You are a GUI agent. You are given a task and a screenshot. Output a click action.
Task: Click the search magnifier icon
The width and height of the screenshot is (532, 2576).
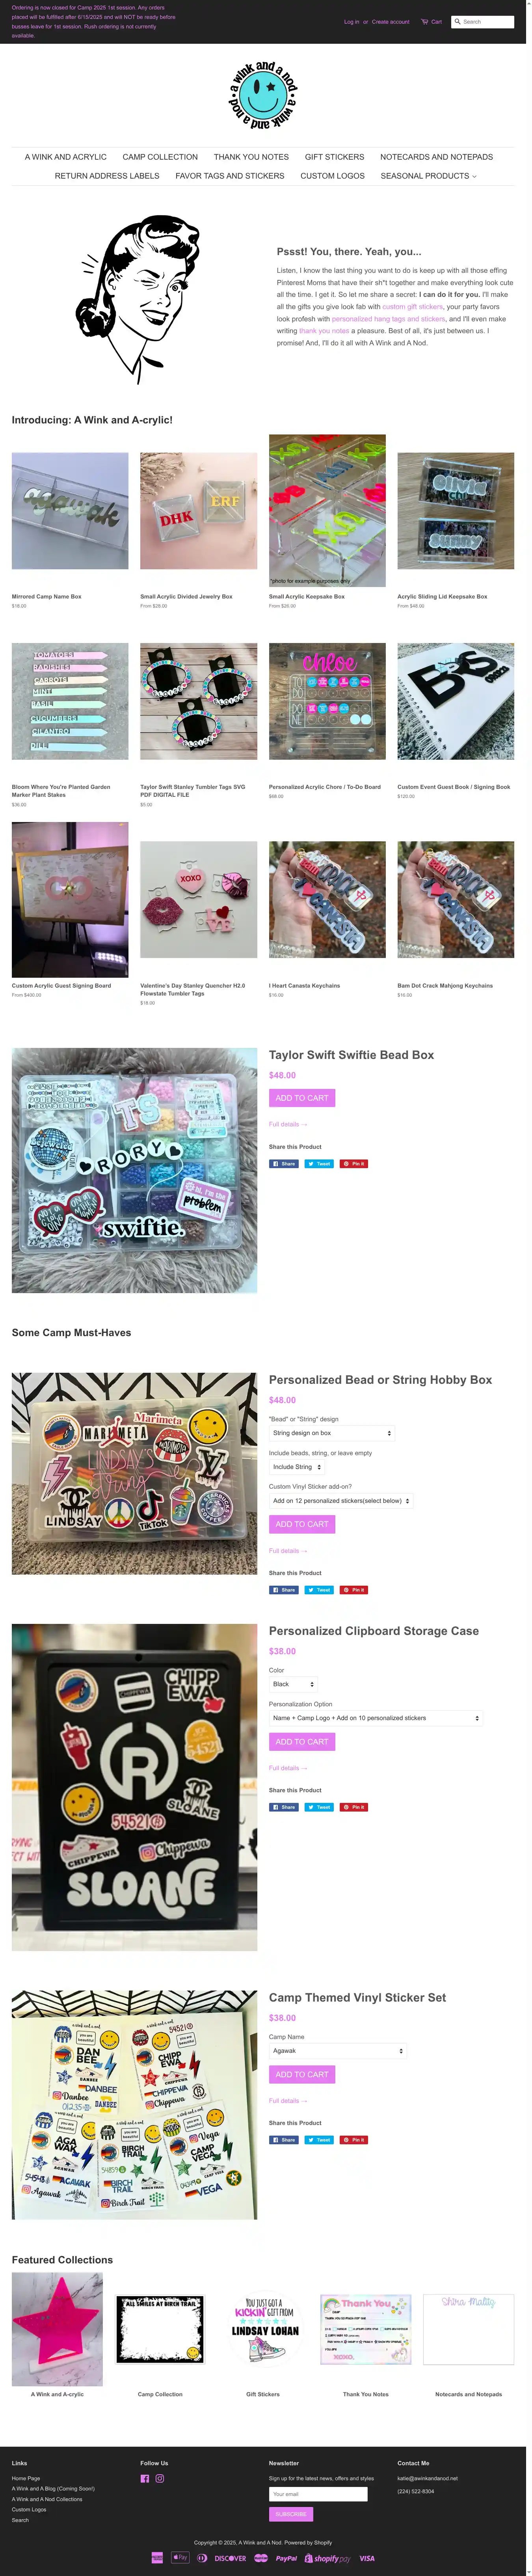pos(458,21)
